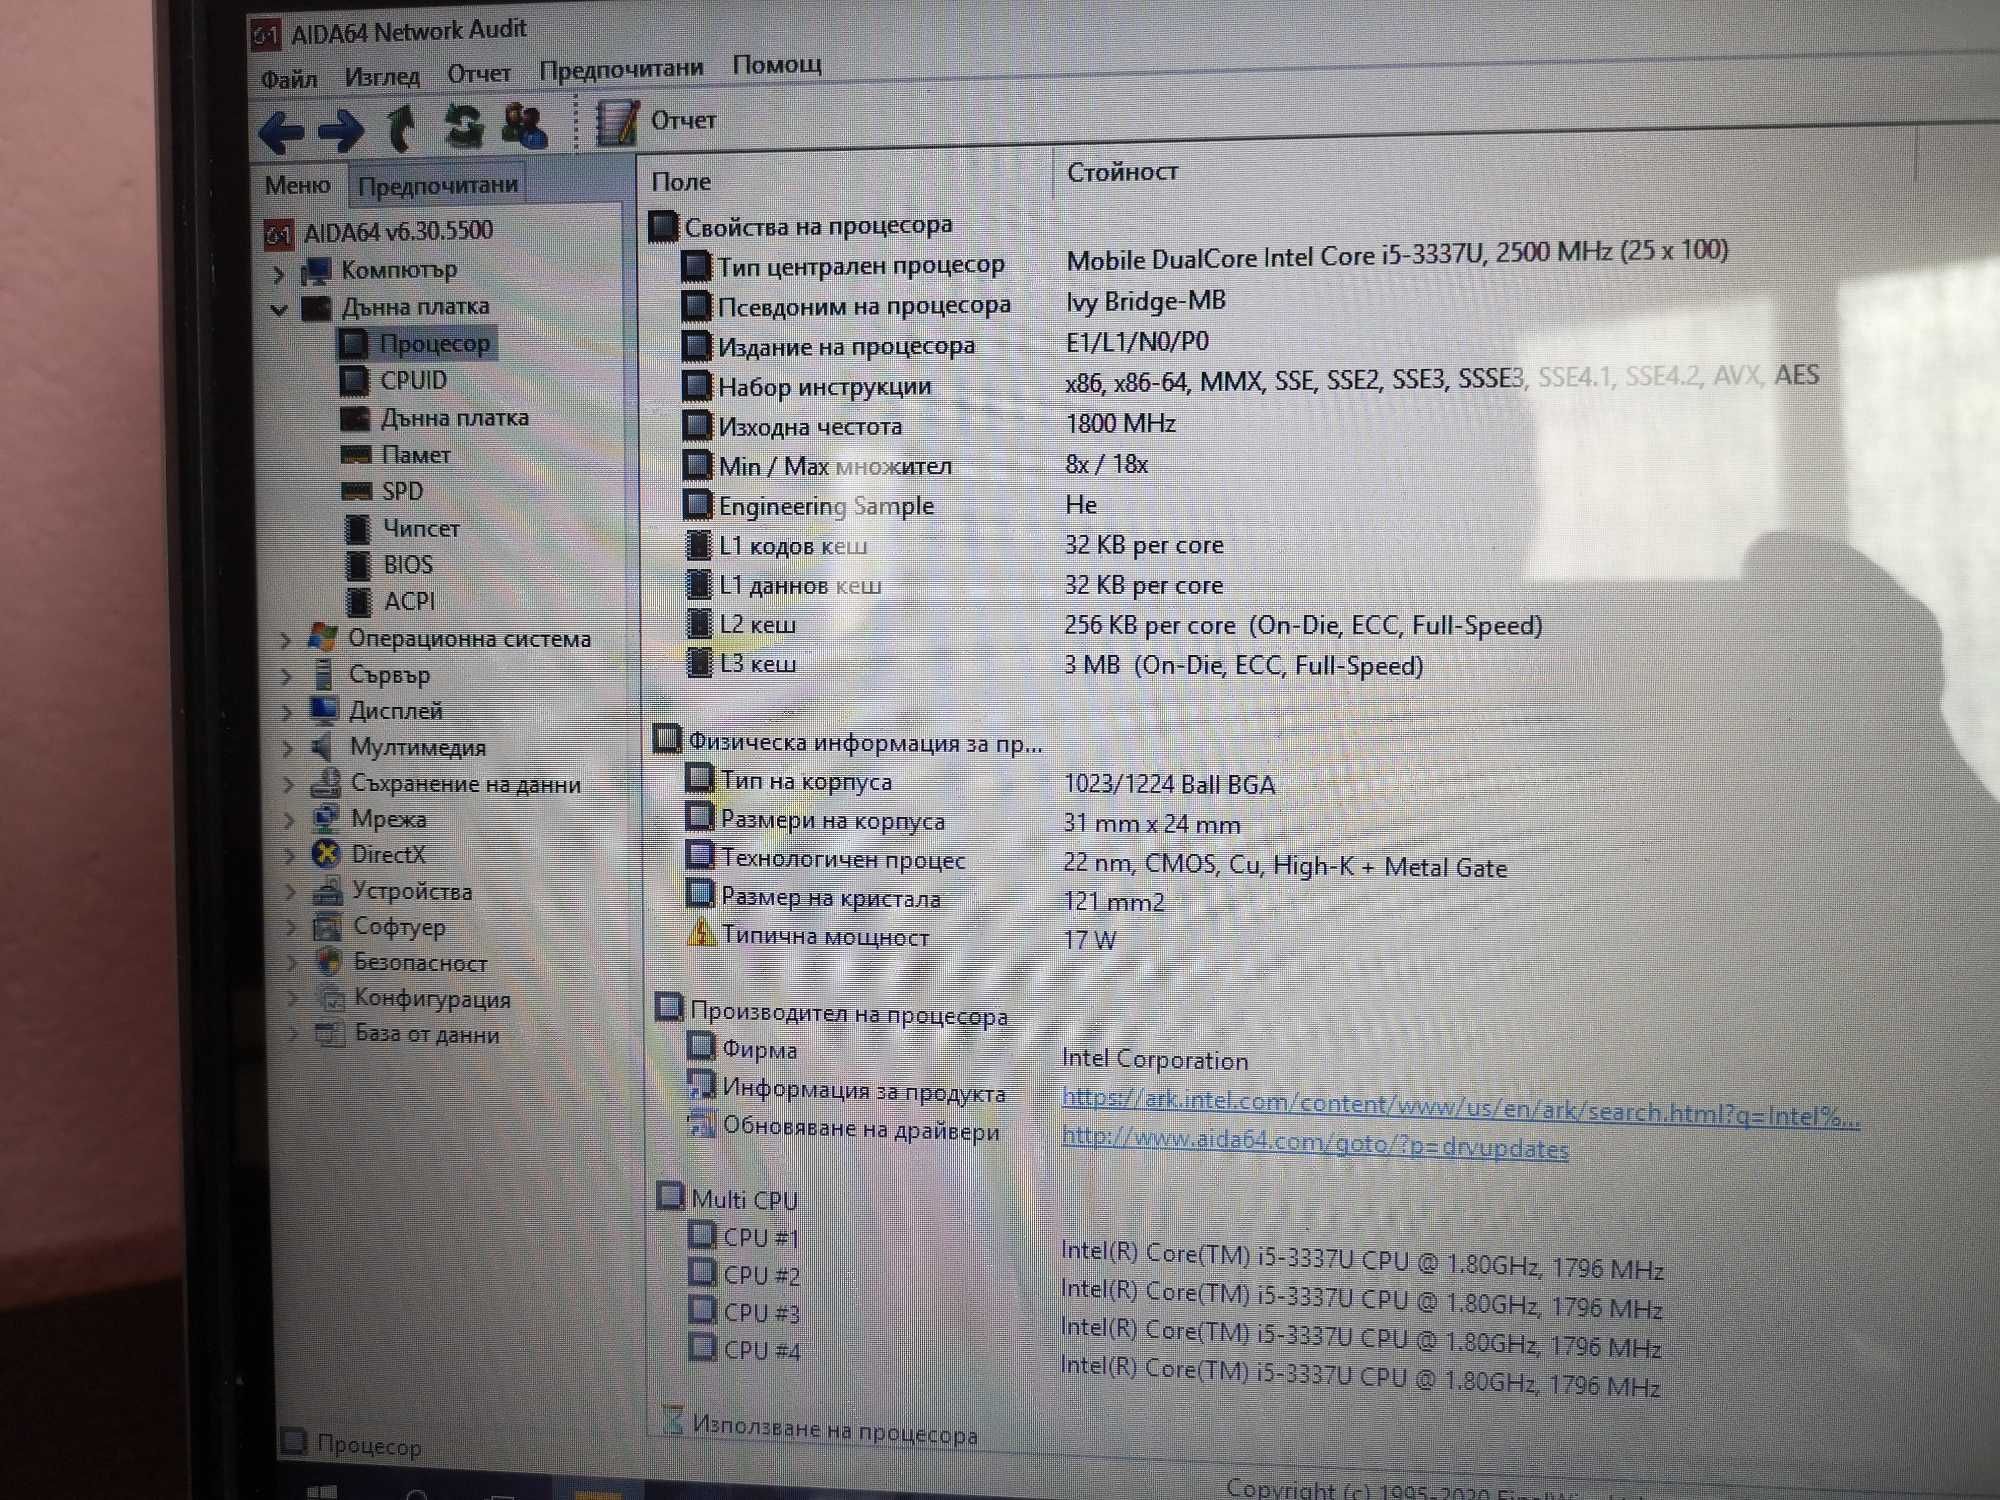Expand the Операционна система node
This screenshot has height=1500, width=2000.
click(x=286, y=640)
